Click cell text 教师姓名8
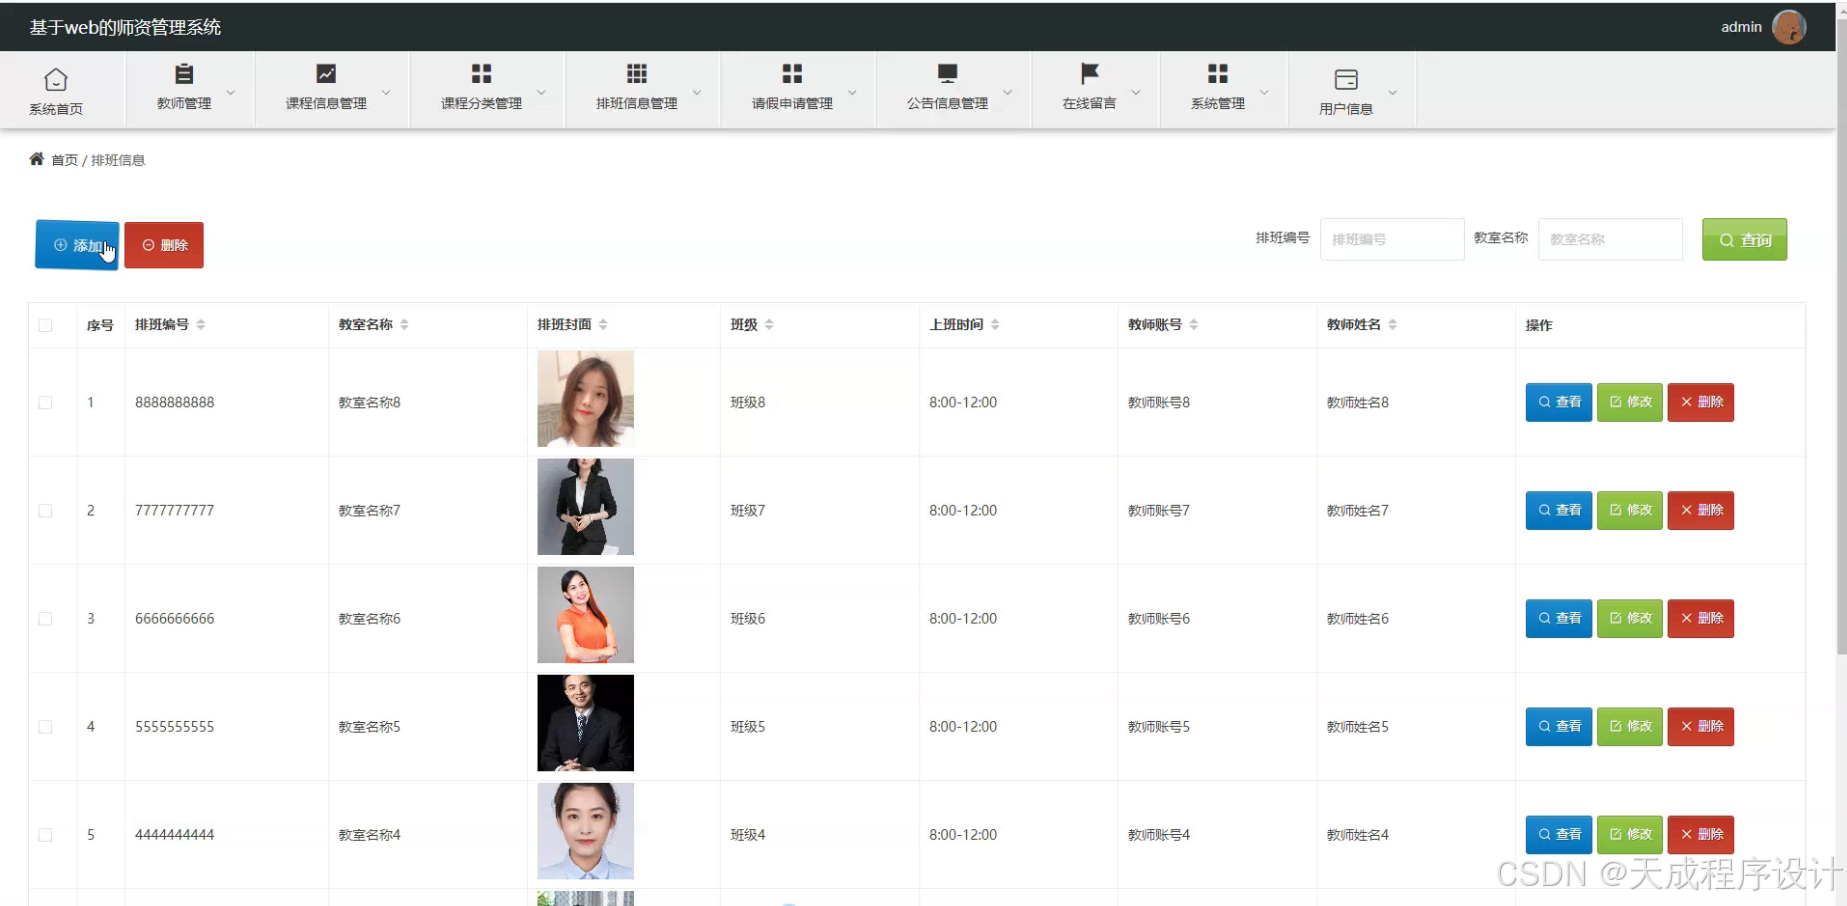This screenshot has height=906, width=1847. pyautogui.click(x=1357, y=403)
